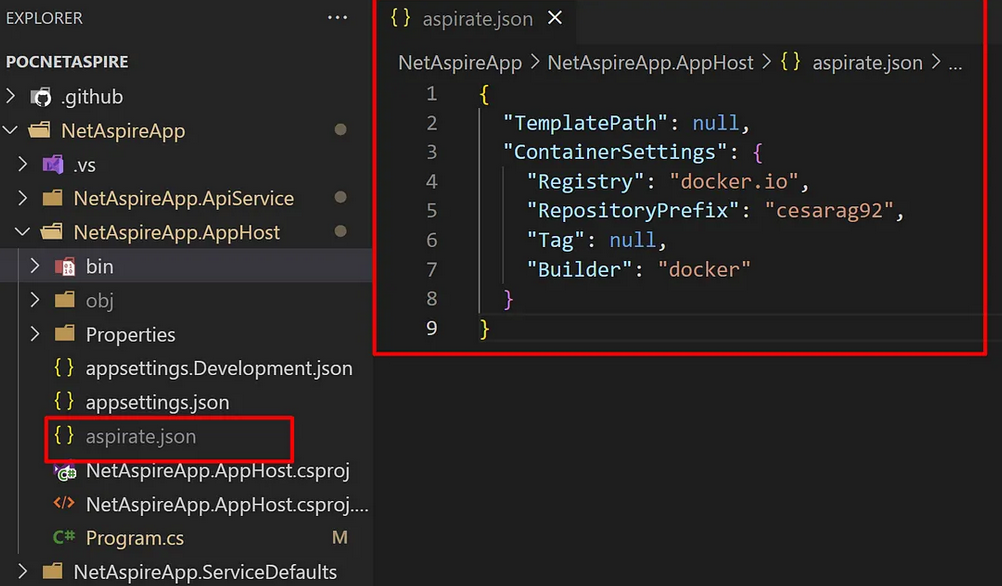Screen dimensions: 1002x586
Task: Click modified dot badge on NetAspireApp.ApiService
Action: click(x=341, y=197)
